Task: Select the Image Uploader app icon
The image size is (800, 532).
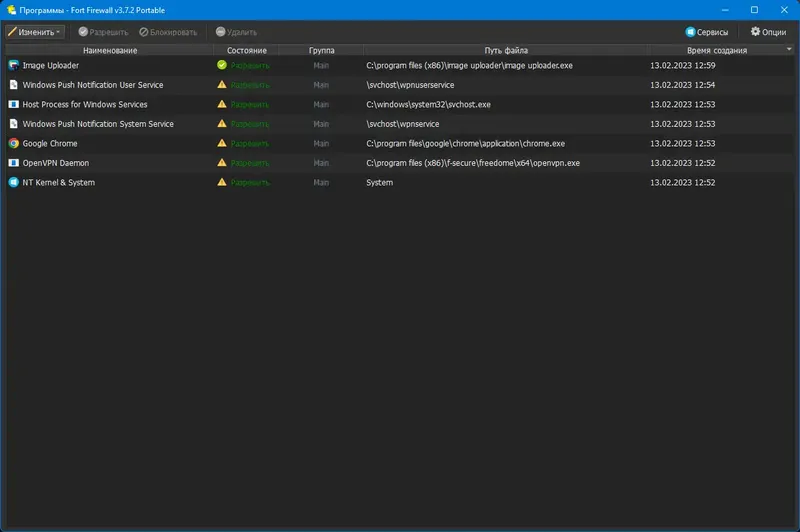Action: pyautogui.click(x=14, y=65)
